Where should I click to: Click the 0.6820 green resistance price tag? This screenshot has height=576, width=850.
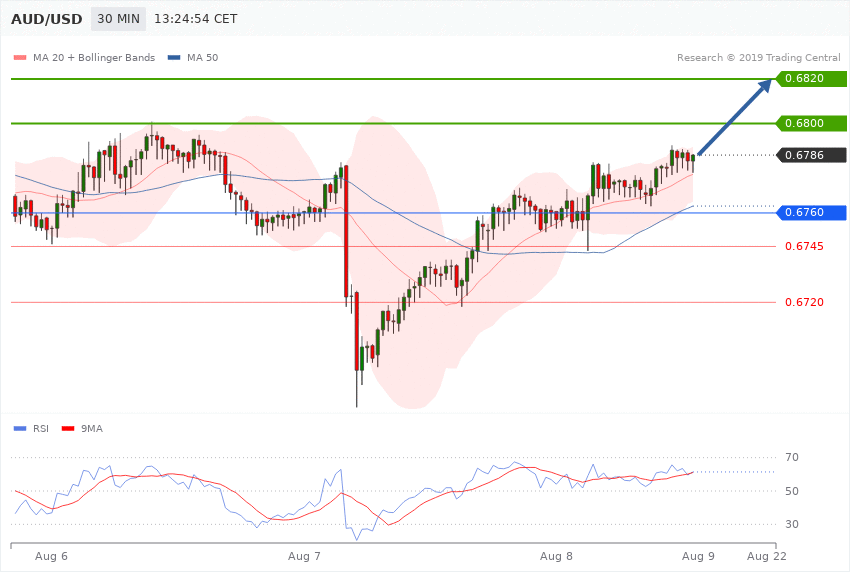click(x=811, y=79)
